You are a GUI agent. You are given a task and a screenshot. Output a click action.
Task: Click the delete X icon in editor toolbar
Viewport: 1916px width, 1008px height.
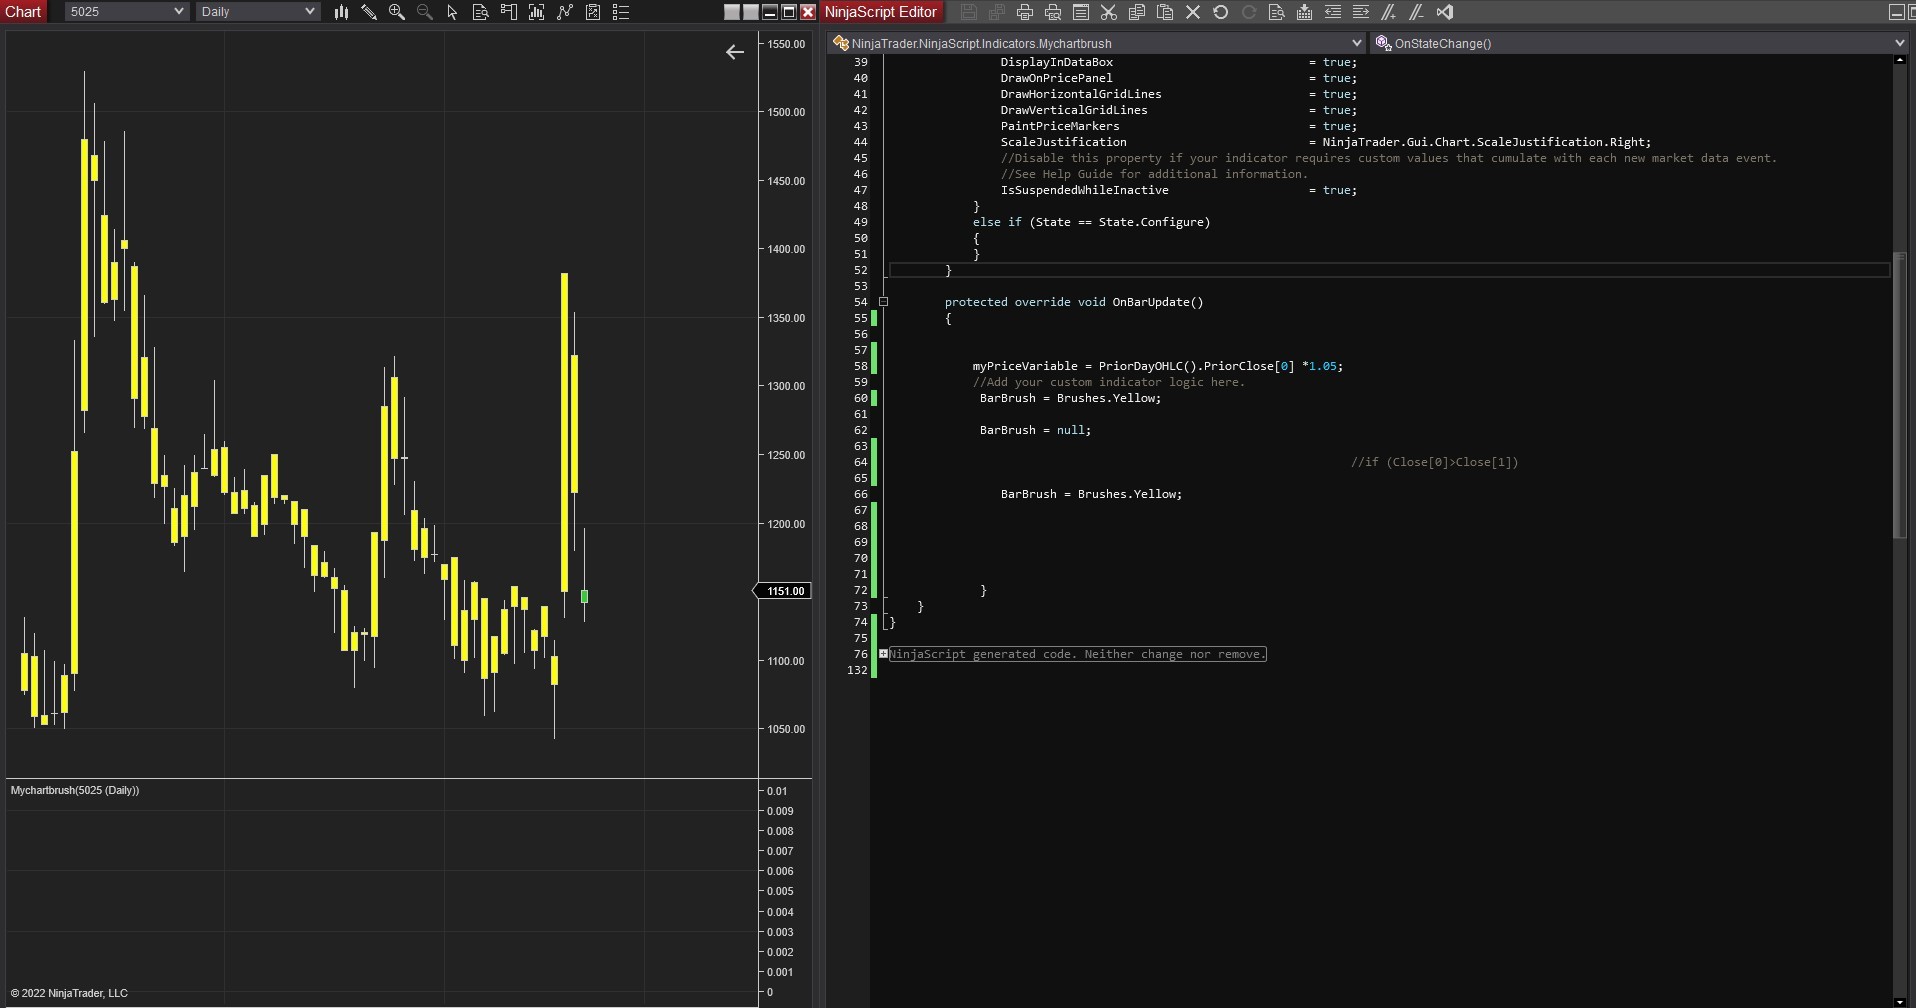point(1192,12)
